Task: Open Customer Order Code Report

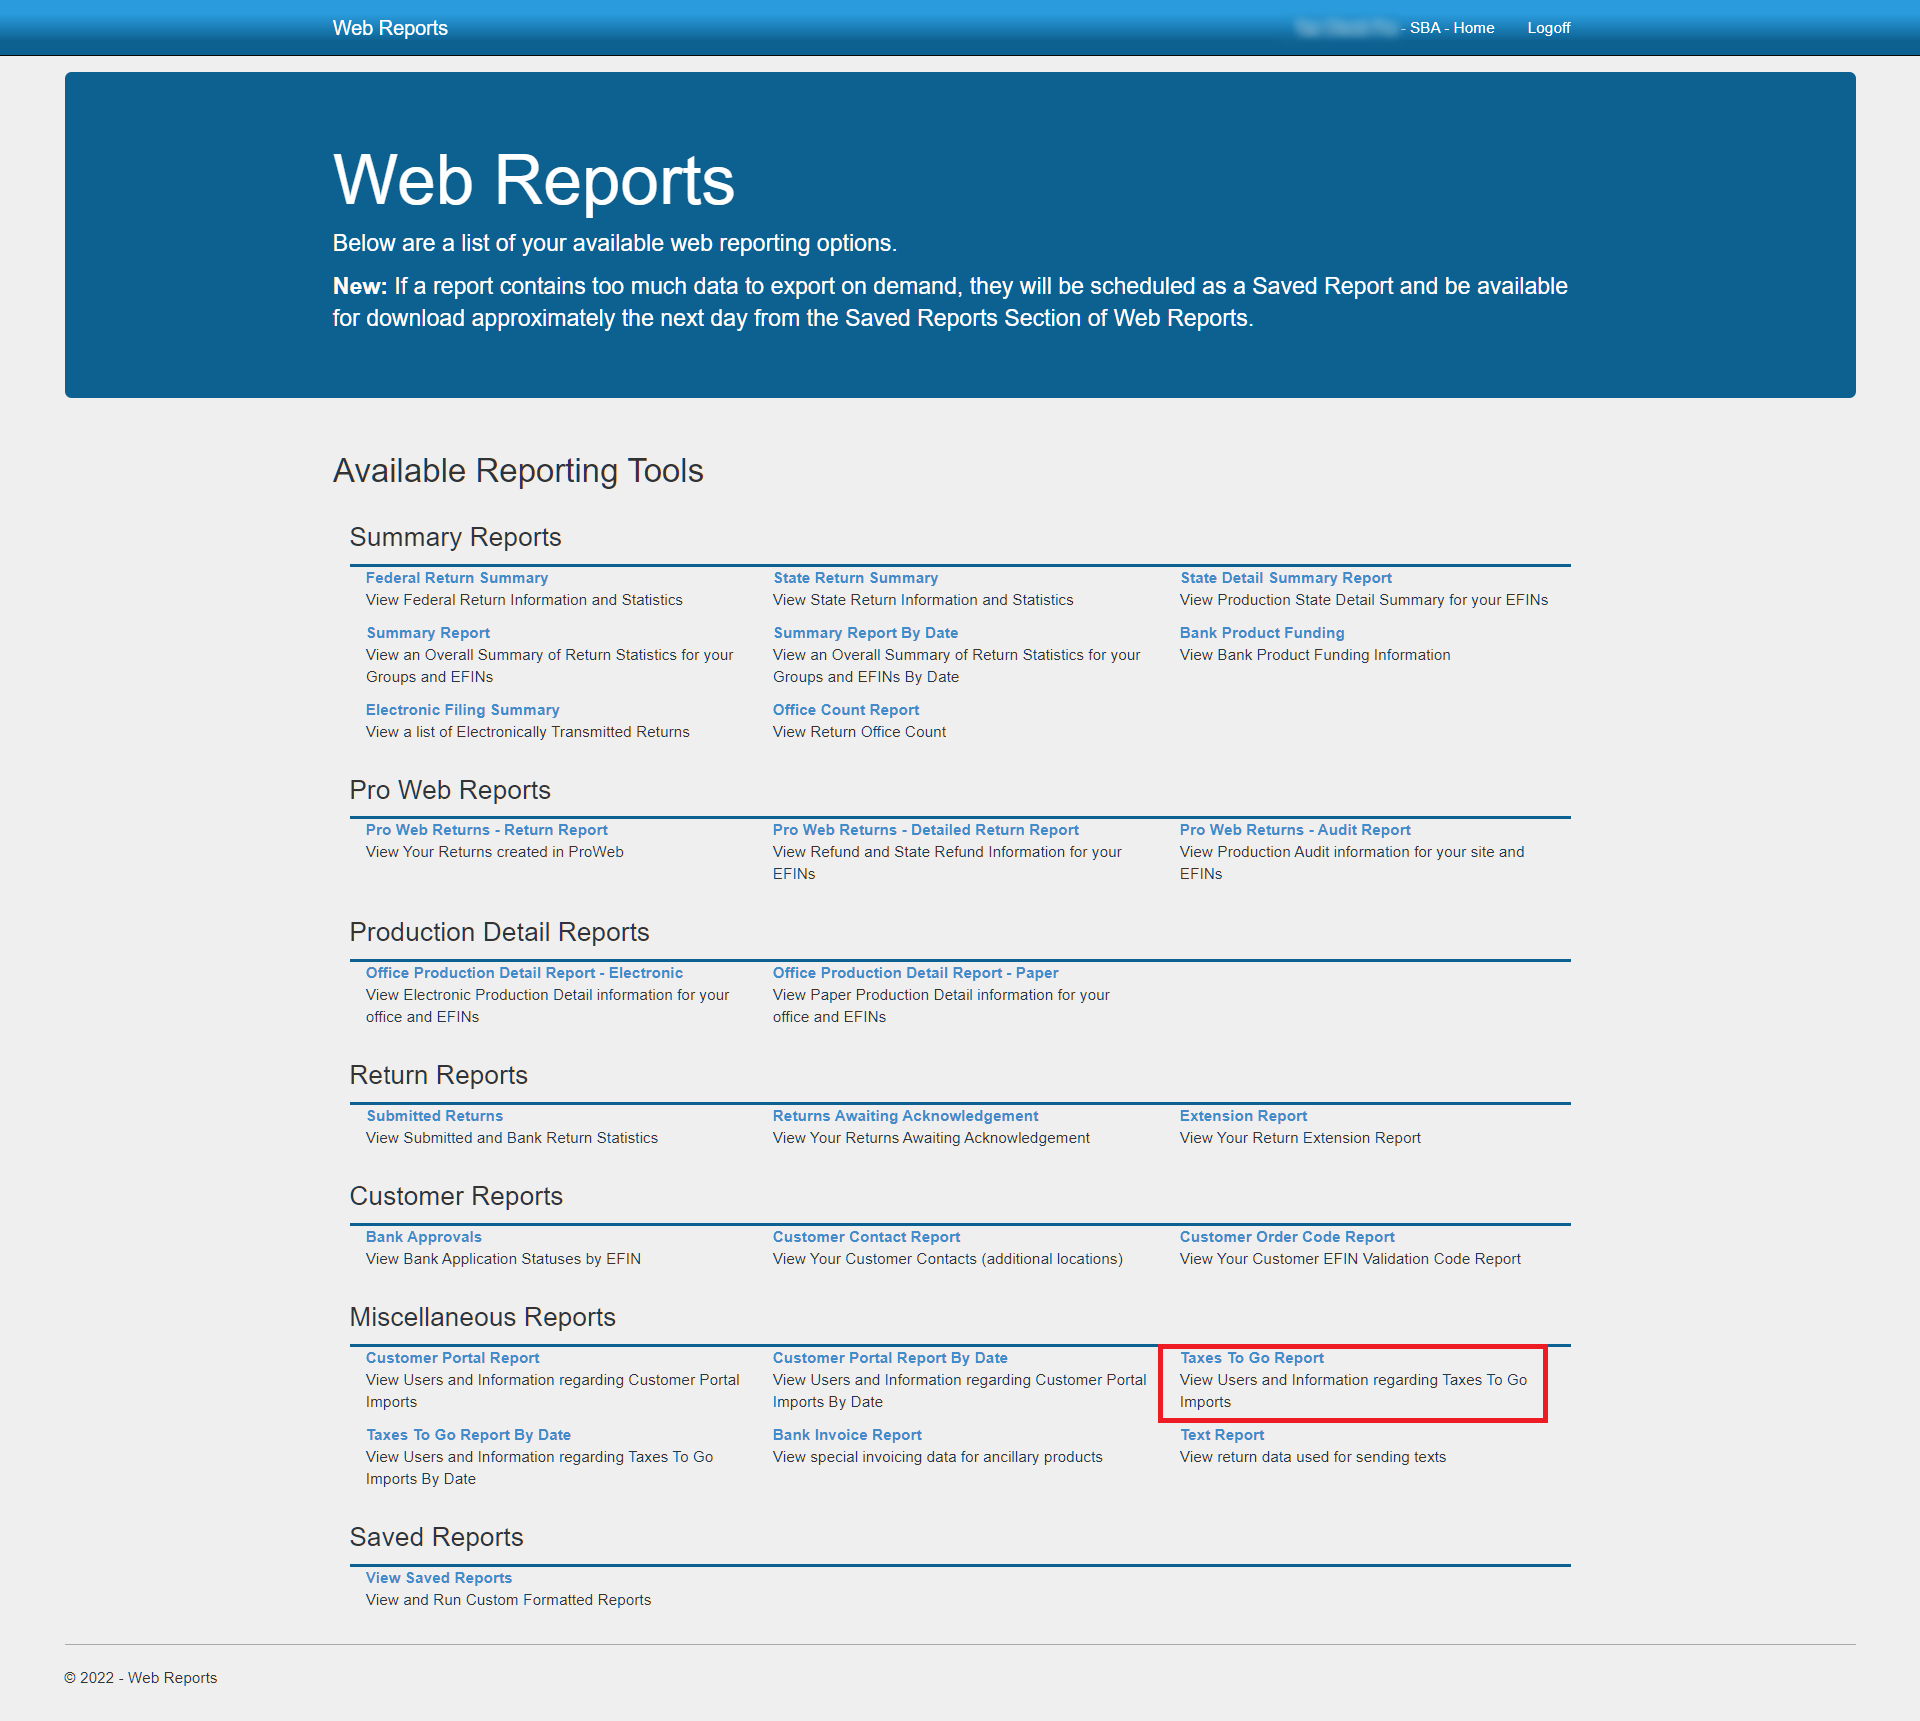Action: point(1286,1237)
